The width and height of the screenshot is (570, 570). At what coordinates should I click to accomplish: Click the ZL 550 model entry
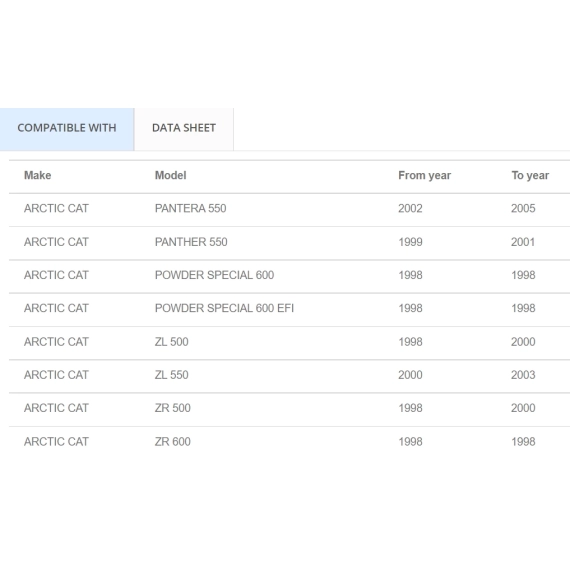click(172, 375)
